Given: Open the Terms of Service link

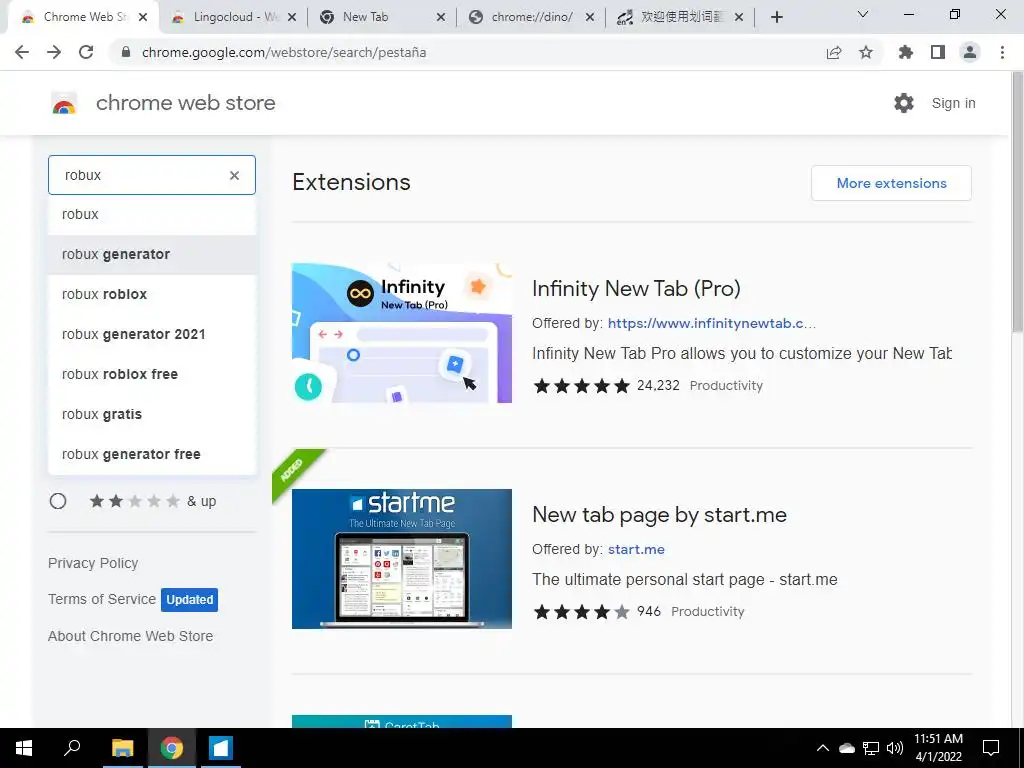Looking at the screenshot, I should (x=102, y=599).
